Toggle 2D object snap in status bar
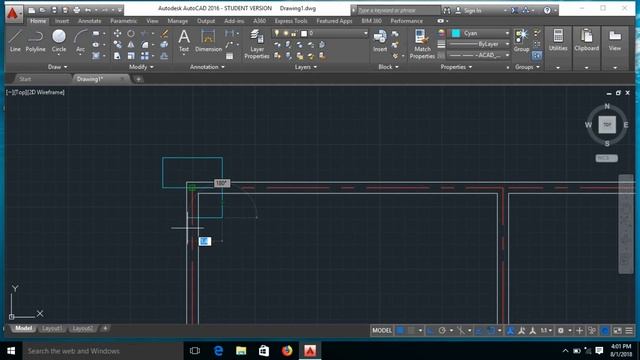 tap(491, 331)
